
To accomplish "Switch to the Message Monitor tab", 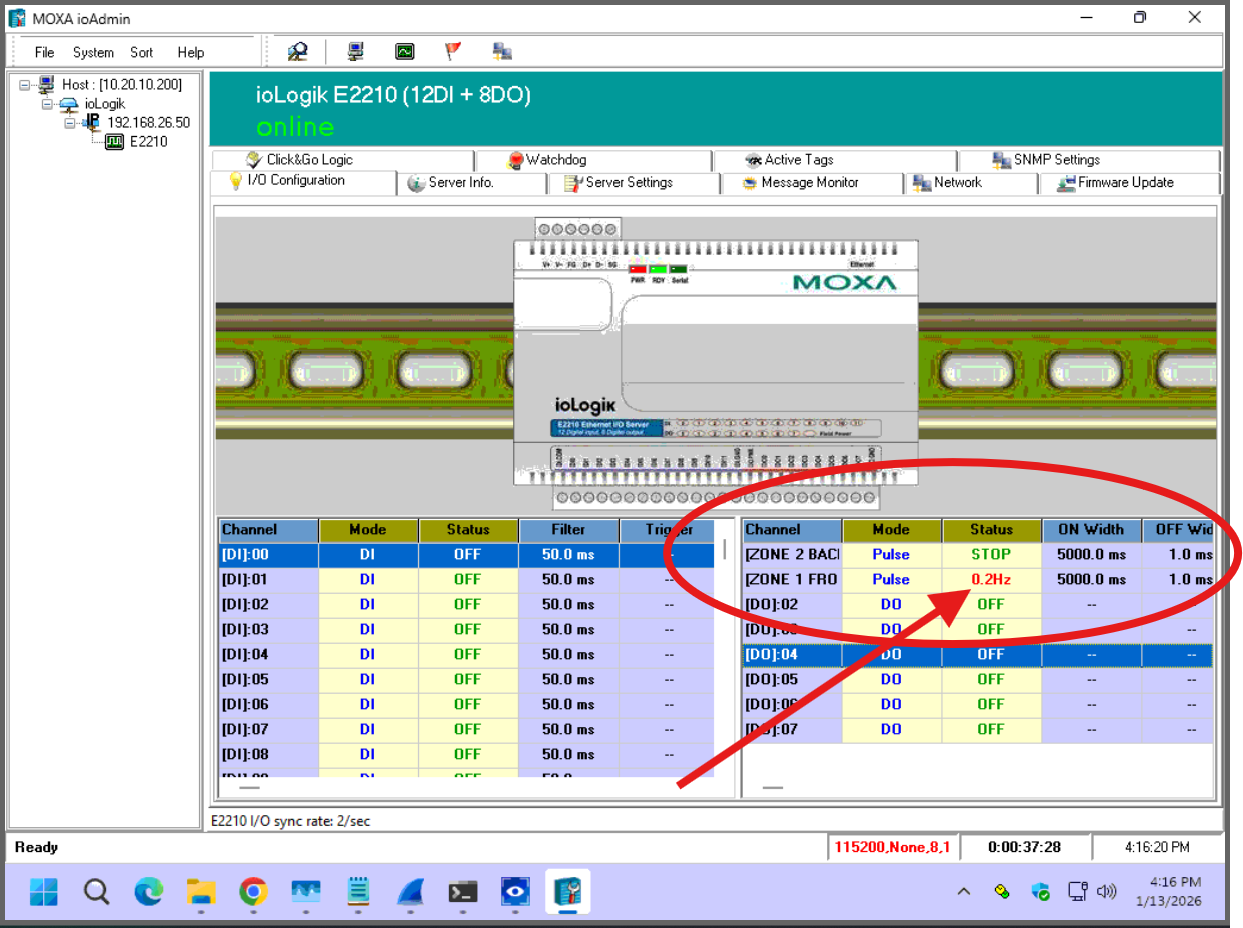I will (x=813, y=183).
